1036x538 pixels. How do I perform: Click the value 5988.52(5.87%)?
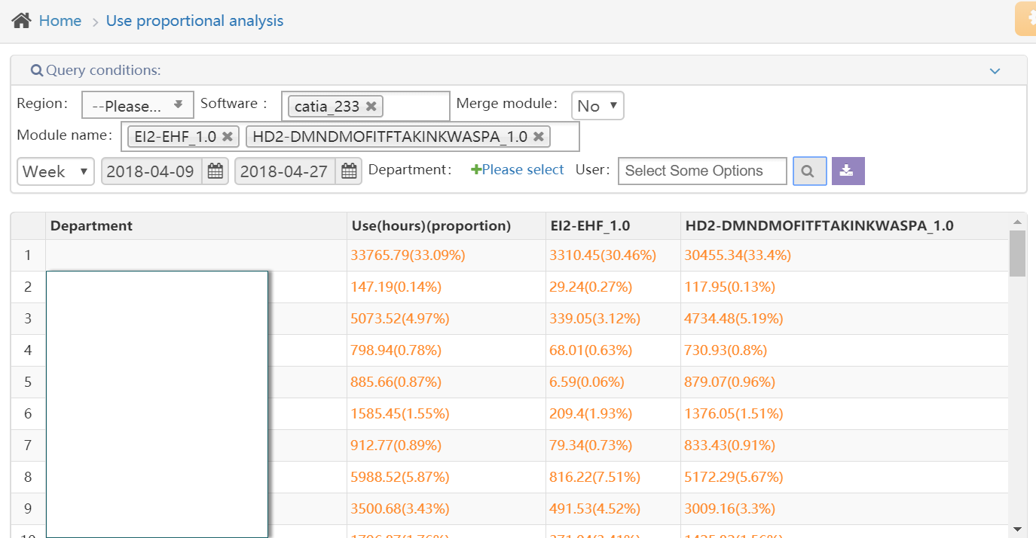pos(400,477)
